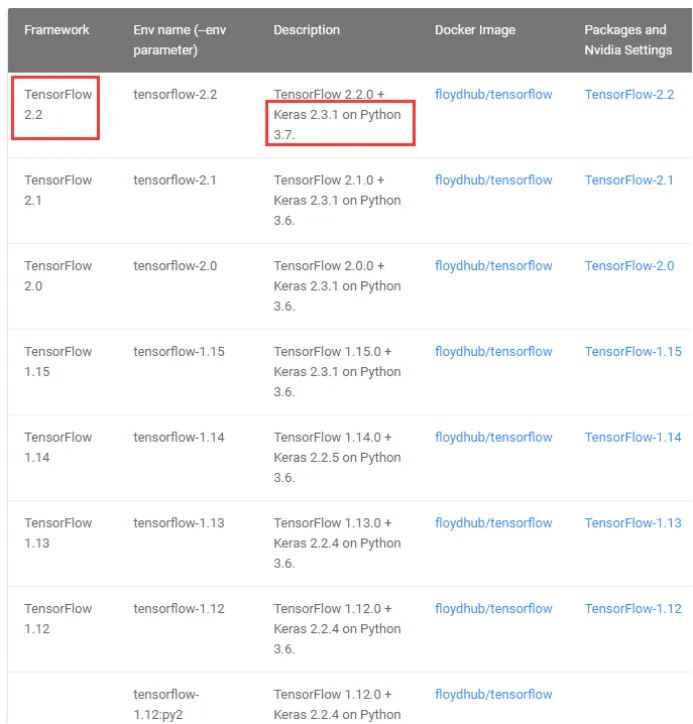Click the TensorFlow 1.14.0 + Keras 2.2.5 description
The width and height of the screenshot is (693, 724).
tap(337, 458)
